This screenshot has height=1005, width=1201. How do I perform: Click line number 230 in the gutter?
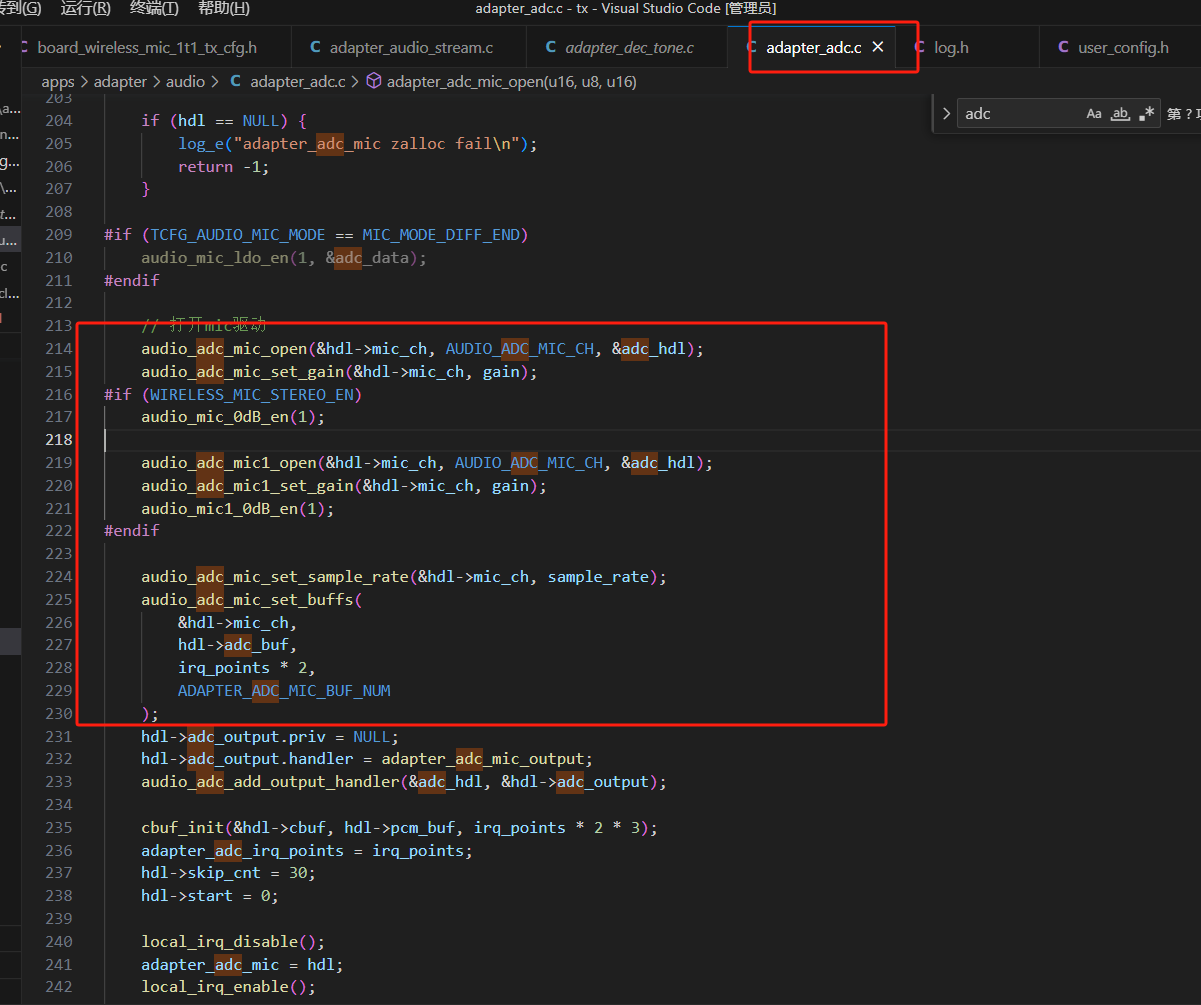click(x=59, y=714)
